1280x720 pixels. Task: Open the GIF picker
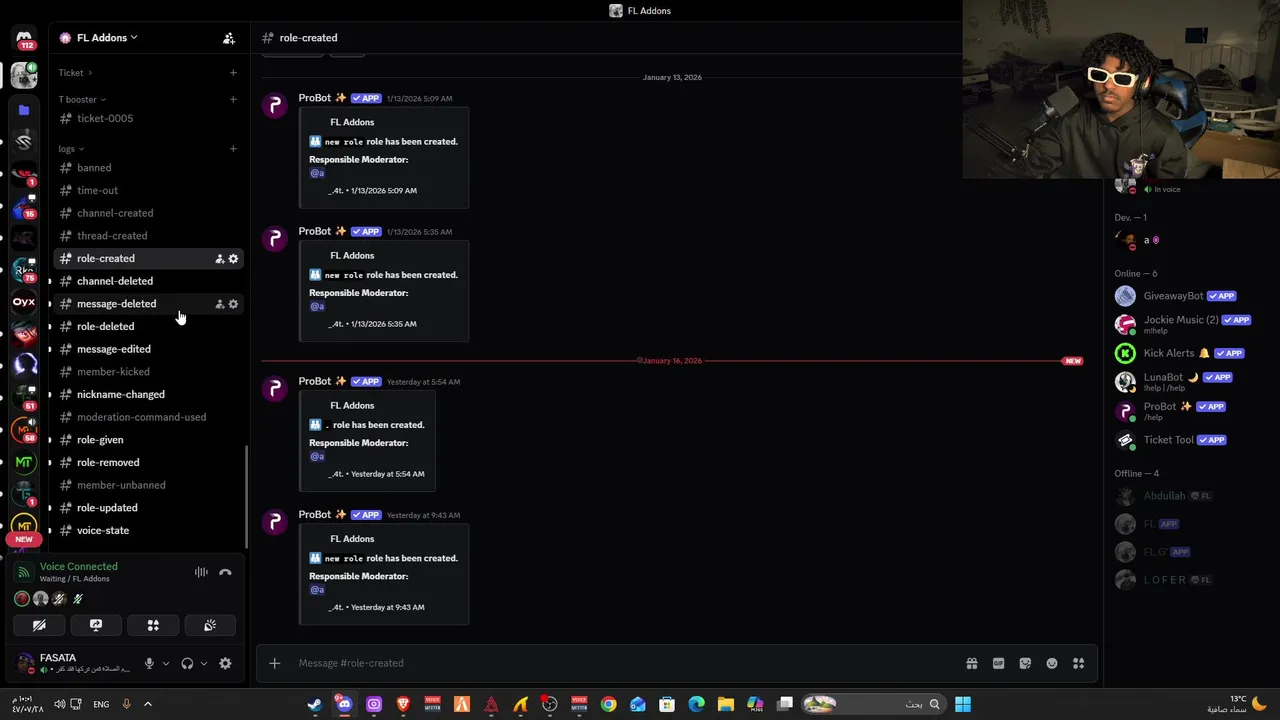click(998, 663)
